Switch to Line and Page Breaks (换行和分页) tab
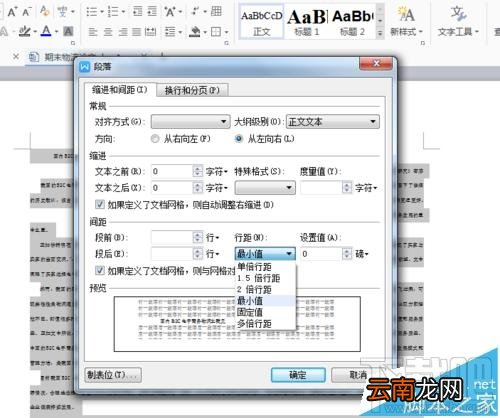This screenshot has width=500, height=418. coord(192,90)
